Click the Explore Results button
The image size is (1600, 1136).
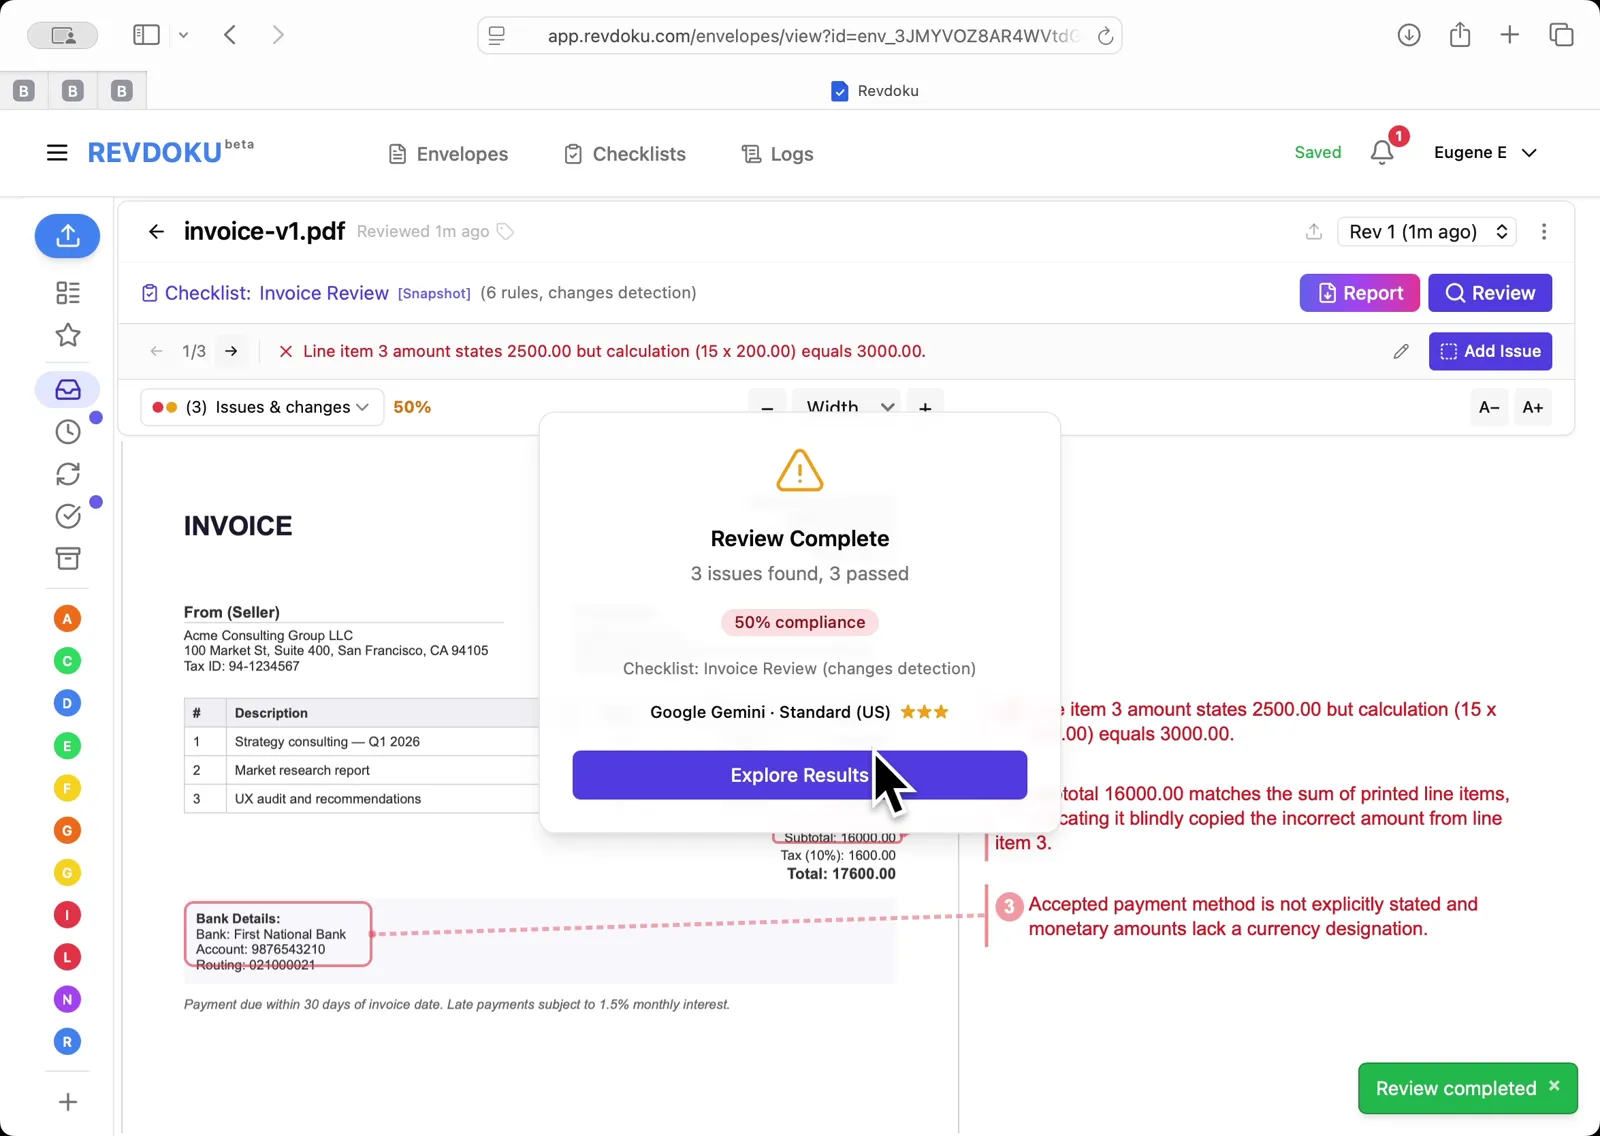[x=799, y=775]
